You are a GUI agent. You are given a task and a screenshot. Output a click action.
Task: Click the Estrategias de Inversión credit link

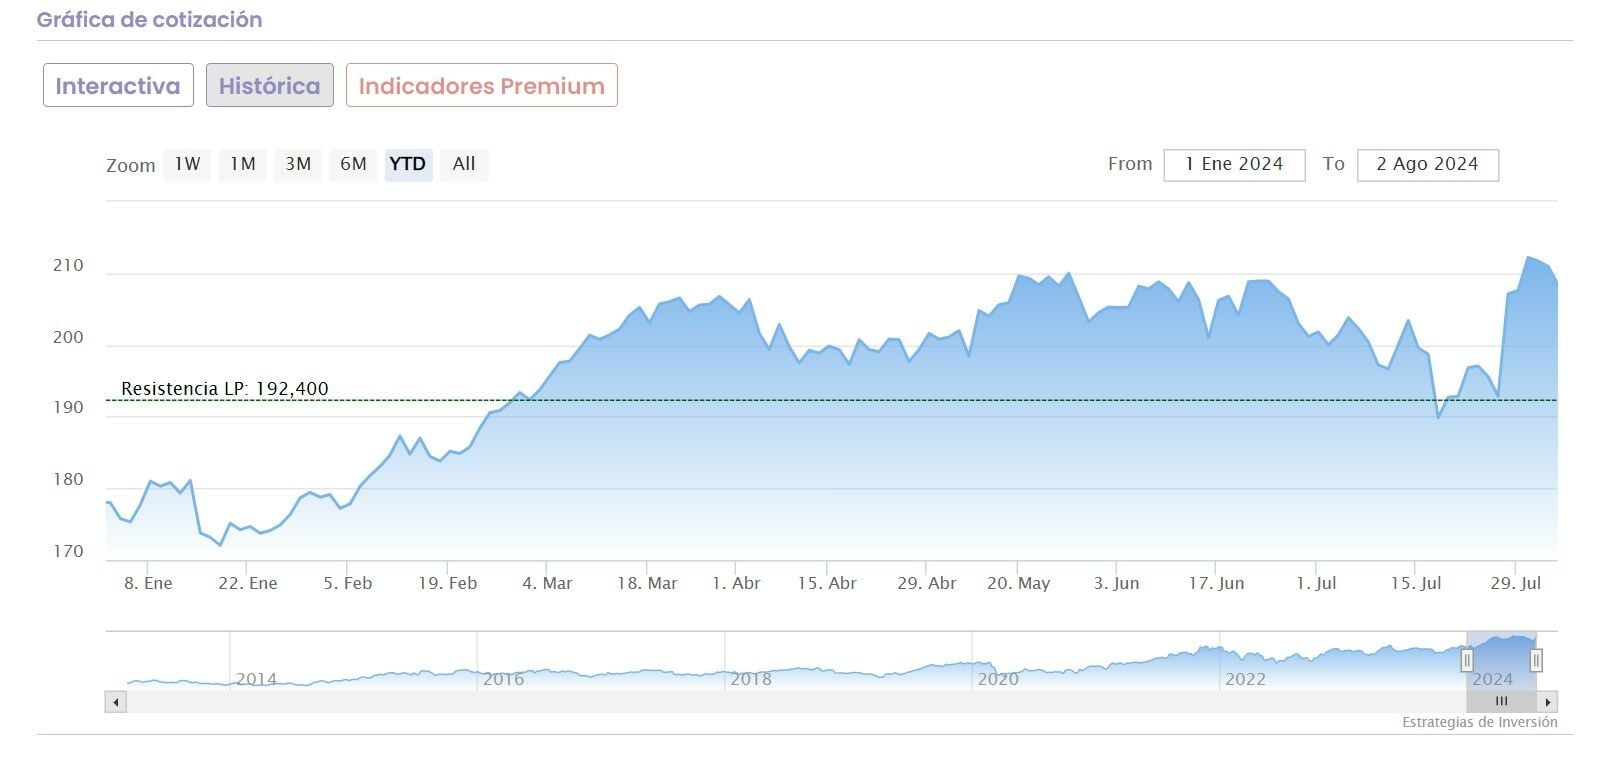[1479, 722]
